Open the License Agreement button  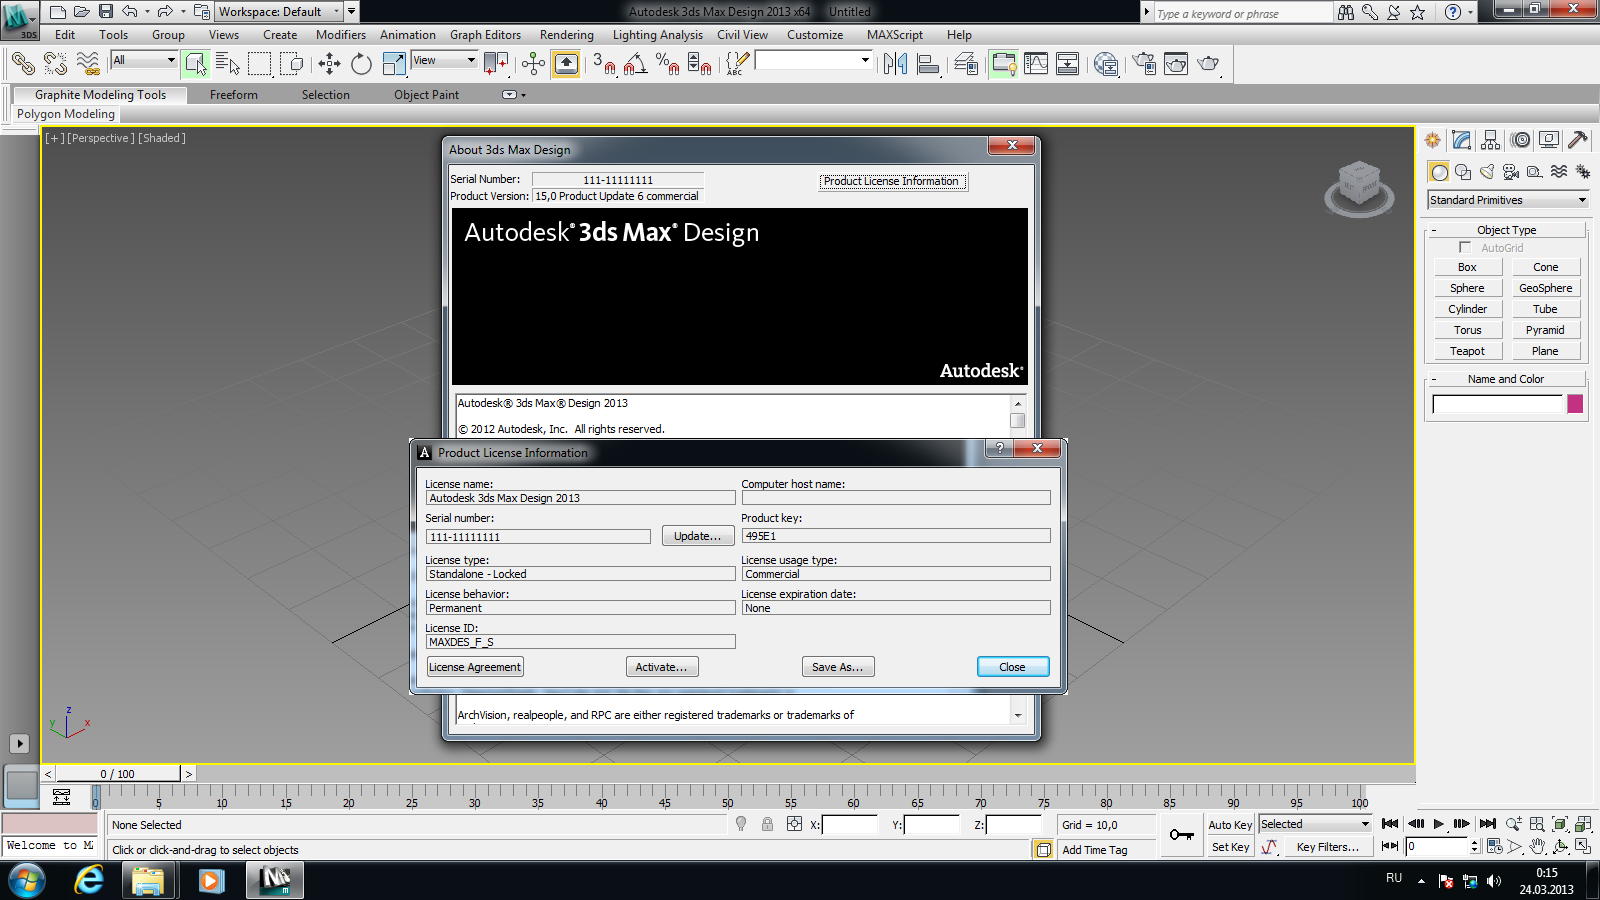pos(475,667)
